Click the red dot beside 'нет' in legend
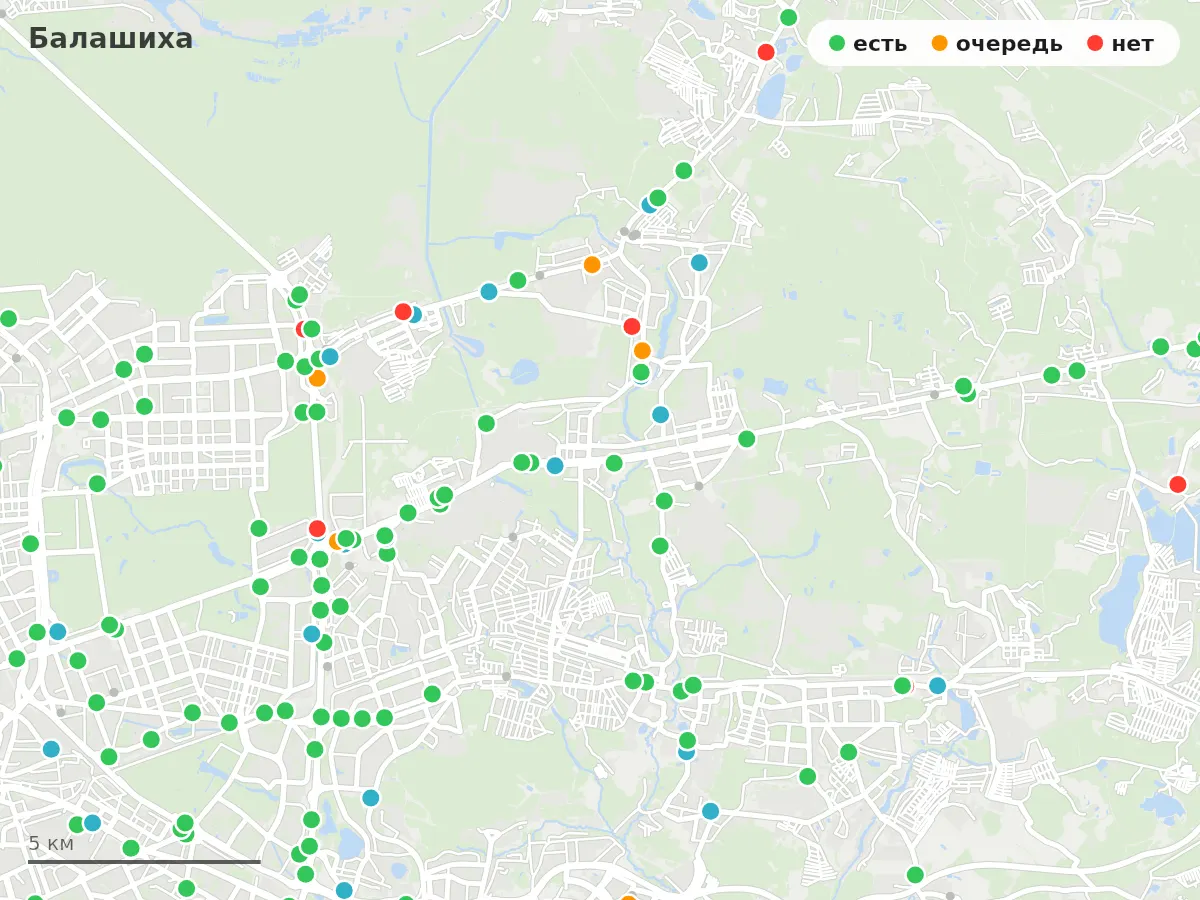Viewport: 1200px width, 900px height. (x=1095, y=43)
